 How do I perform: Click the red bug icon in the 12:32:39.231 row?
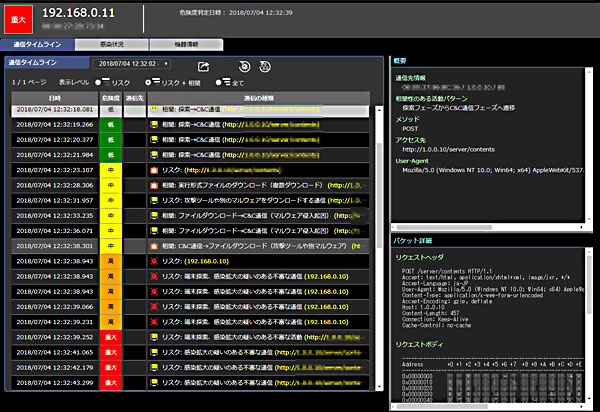(154, 322)
